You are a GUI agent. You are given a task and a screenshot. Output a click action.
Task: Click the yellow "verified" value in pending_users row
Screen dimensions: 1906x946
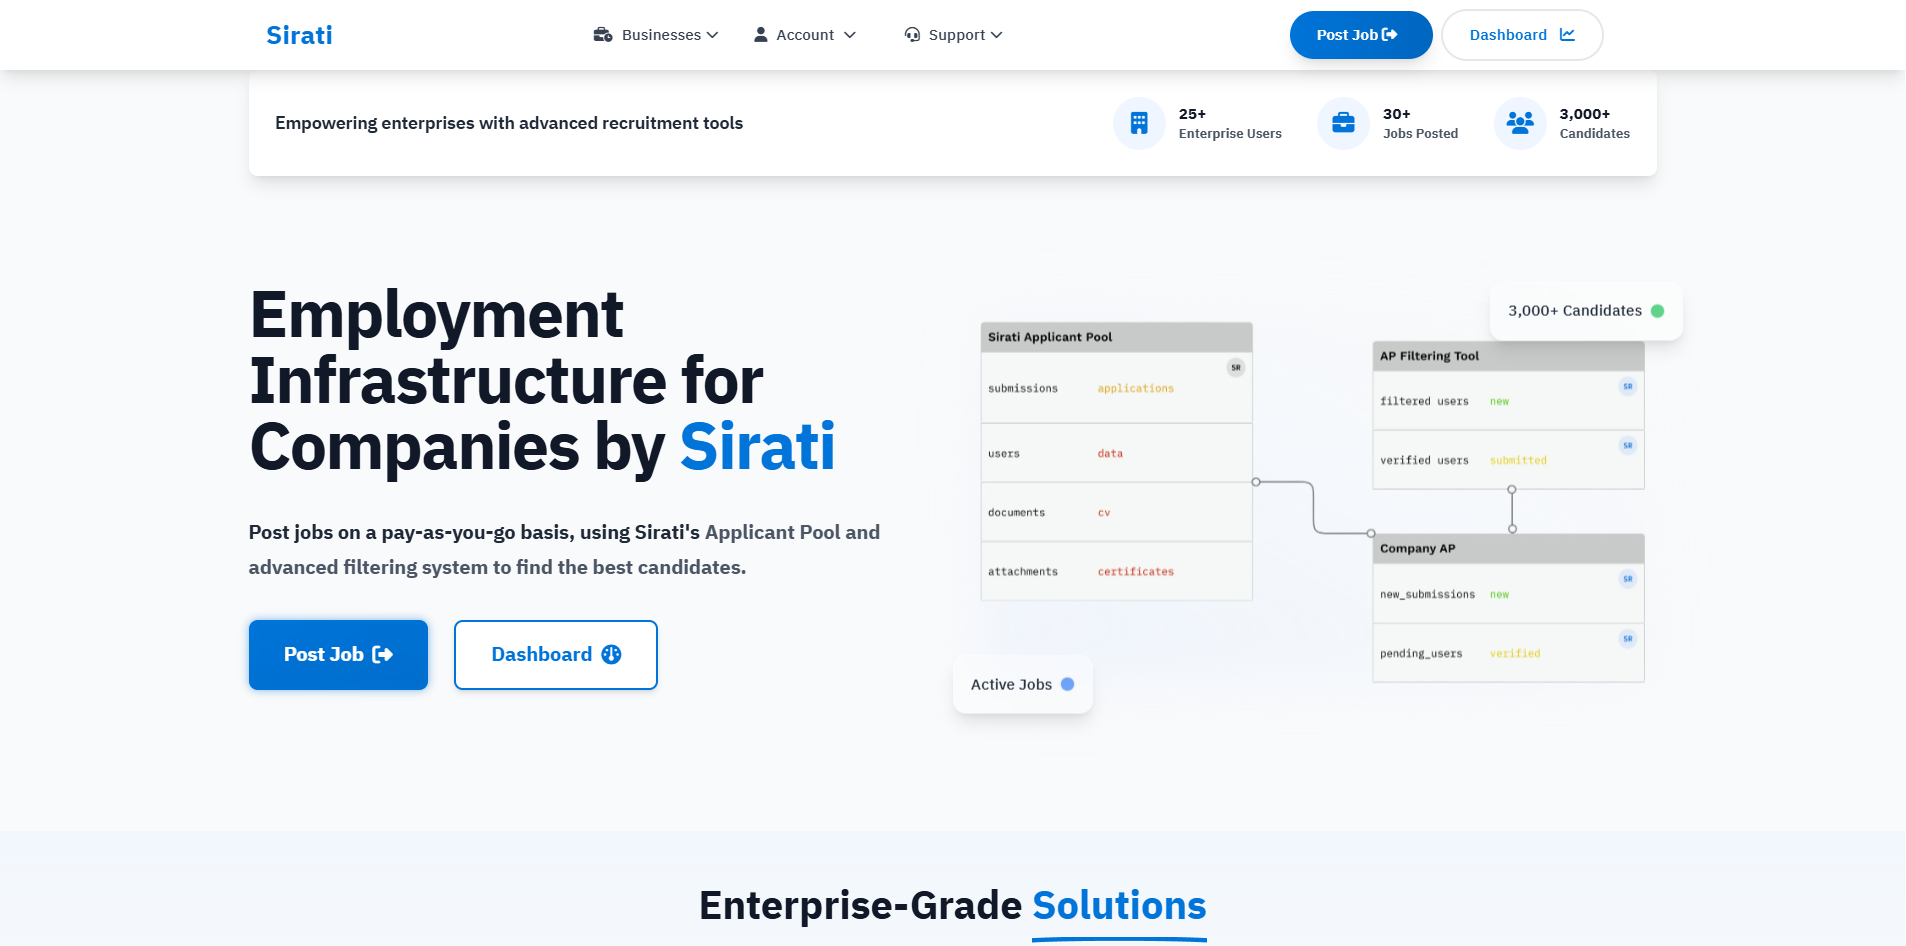pyautogui.click(x=1515, y=653)
